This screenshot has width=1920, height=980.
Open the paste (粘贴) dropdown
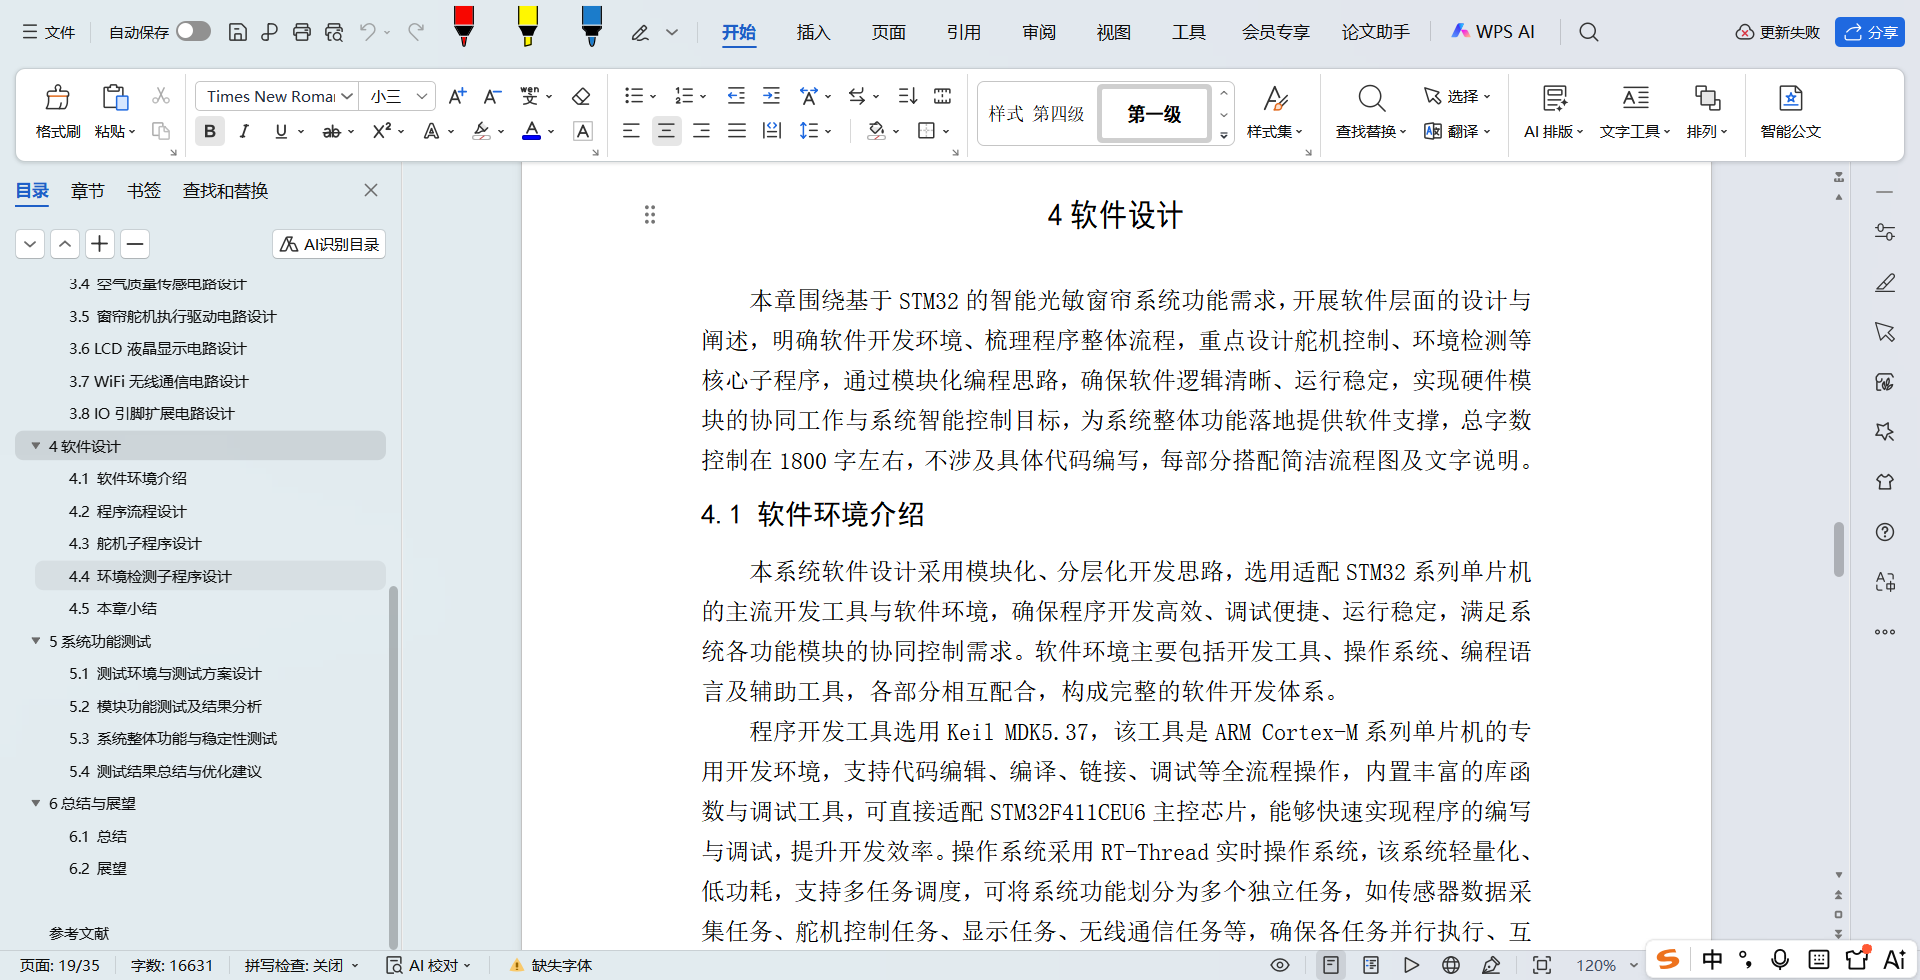pyautogui.click(x=115, y=131)
